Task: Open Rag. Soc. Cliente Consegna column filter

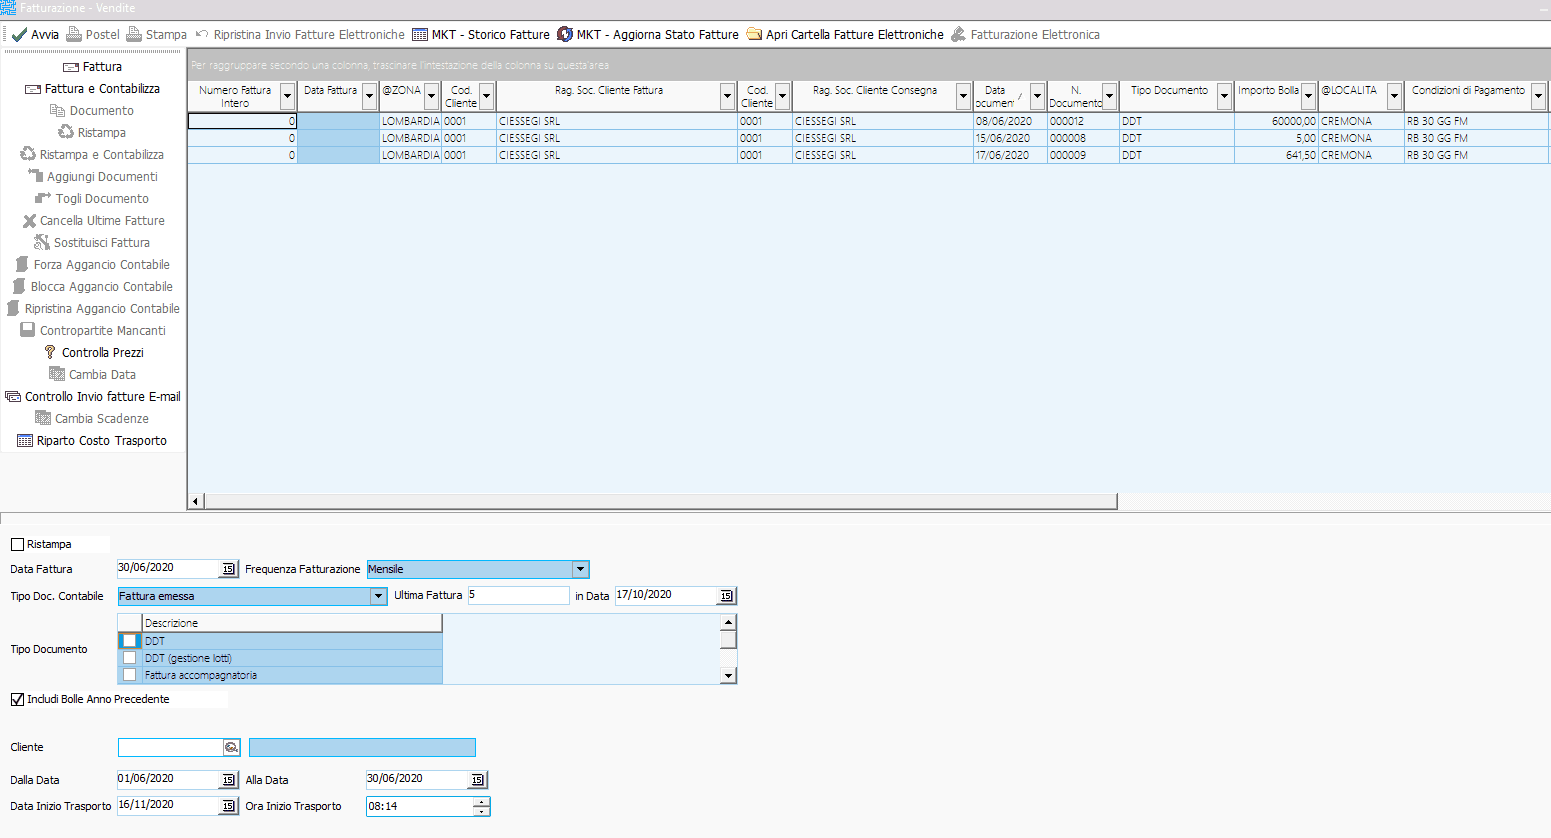Action: (x=964, y=97)
